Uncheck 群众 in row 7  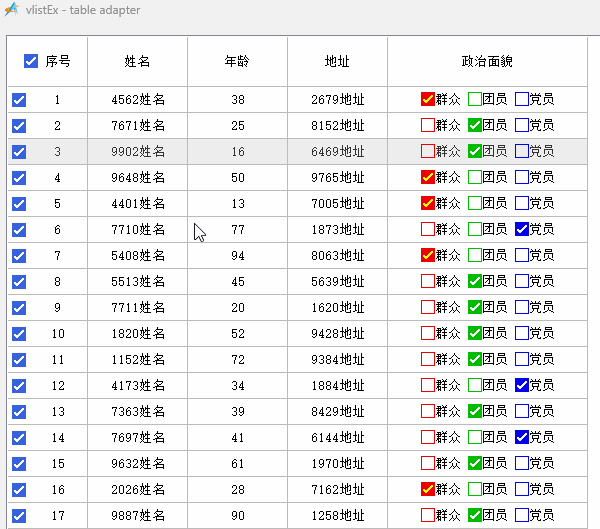tap(427, 255)
